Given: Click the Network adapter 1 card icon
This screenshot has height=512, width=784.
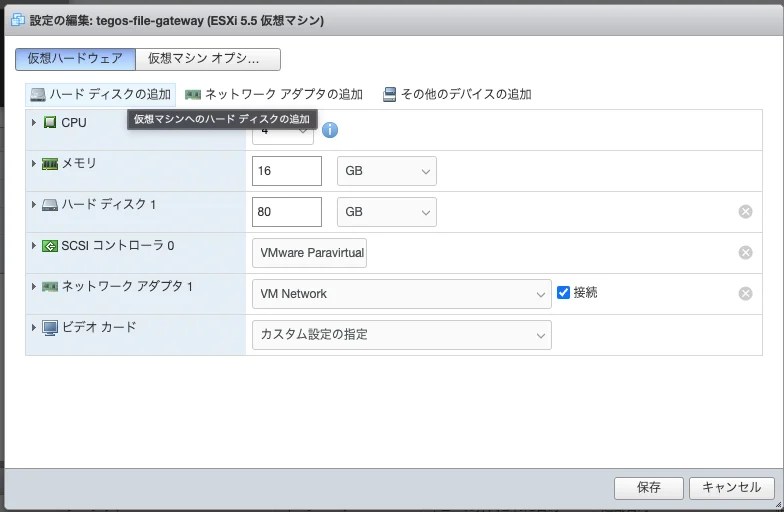Looking at the screenshot, I should click(50, 287).
